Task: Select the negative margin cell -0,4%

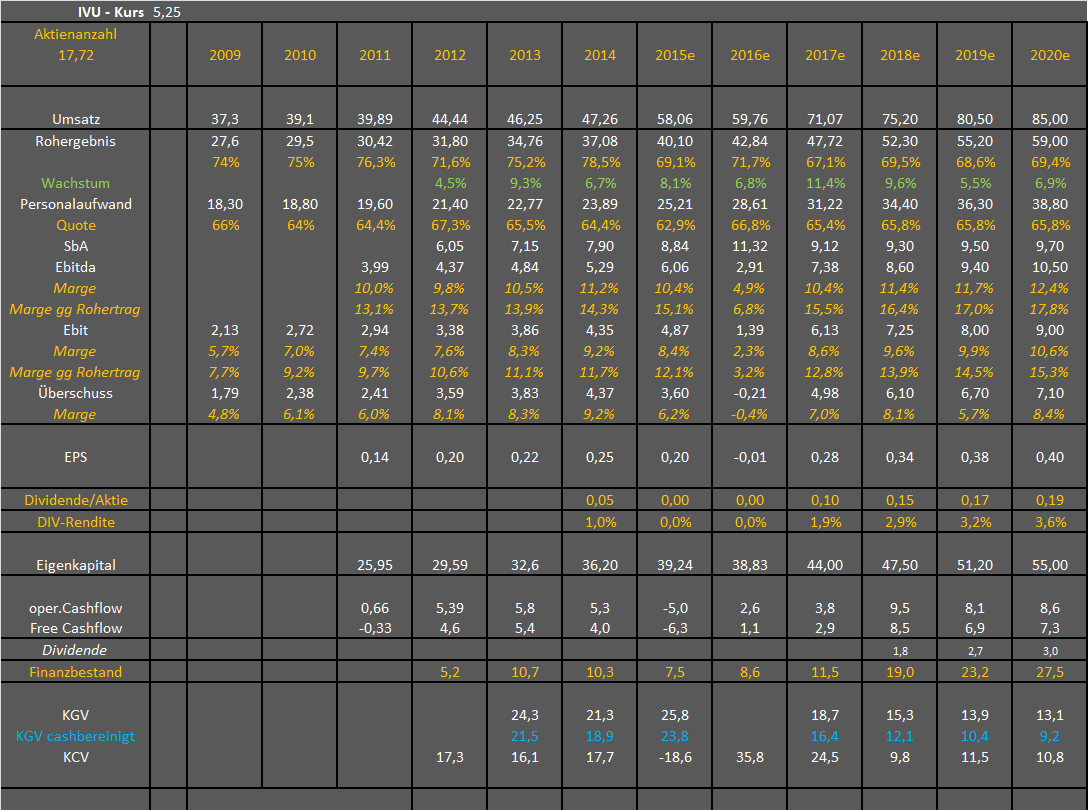Action: (x=749, y=414)
